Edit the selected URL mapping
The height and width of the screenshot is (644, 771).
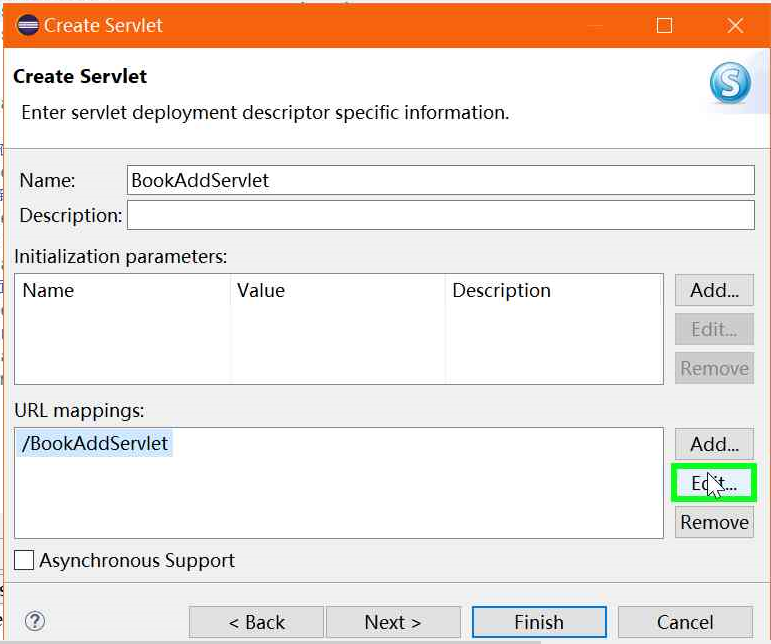(x=714, y=483)
